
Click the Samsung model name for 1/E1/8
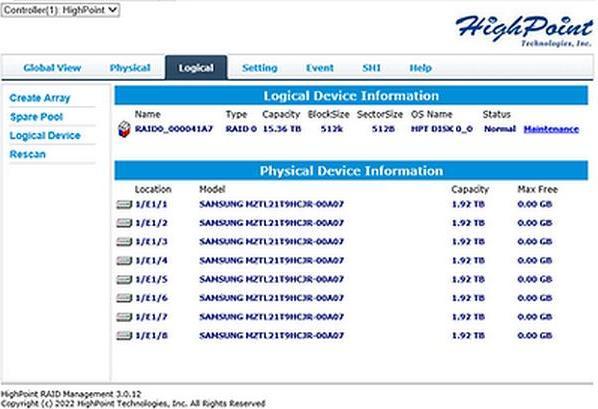pyautogui.click(x=272, y=336)
